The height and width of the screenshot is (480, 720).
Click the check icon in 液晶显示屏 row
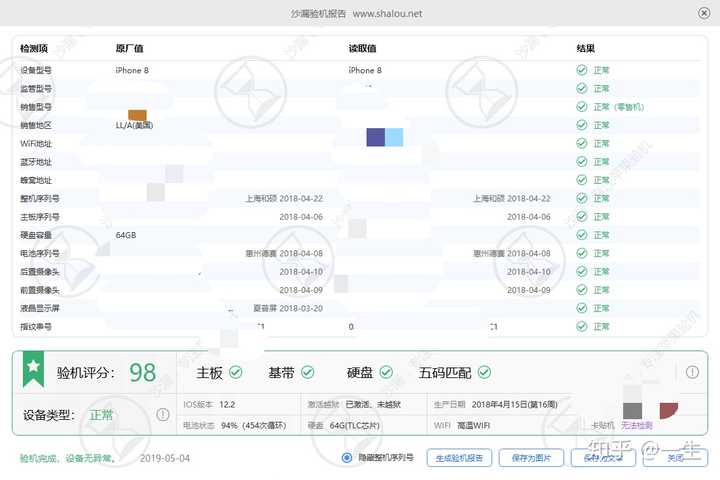pyautogui.click(x=581, y=308)
